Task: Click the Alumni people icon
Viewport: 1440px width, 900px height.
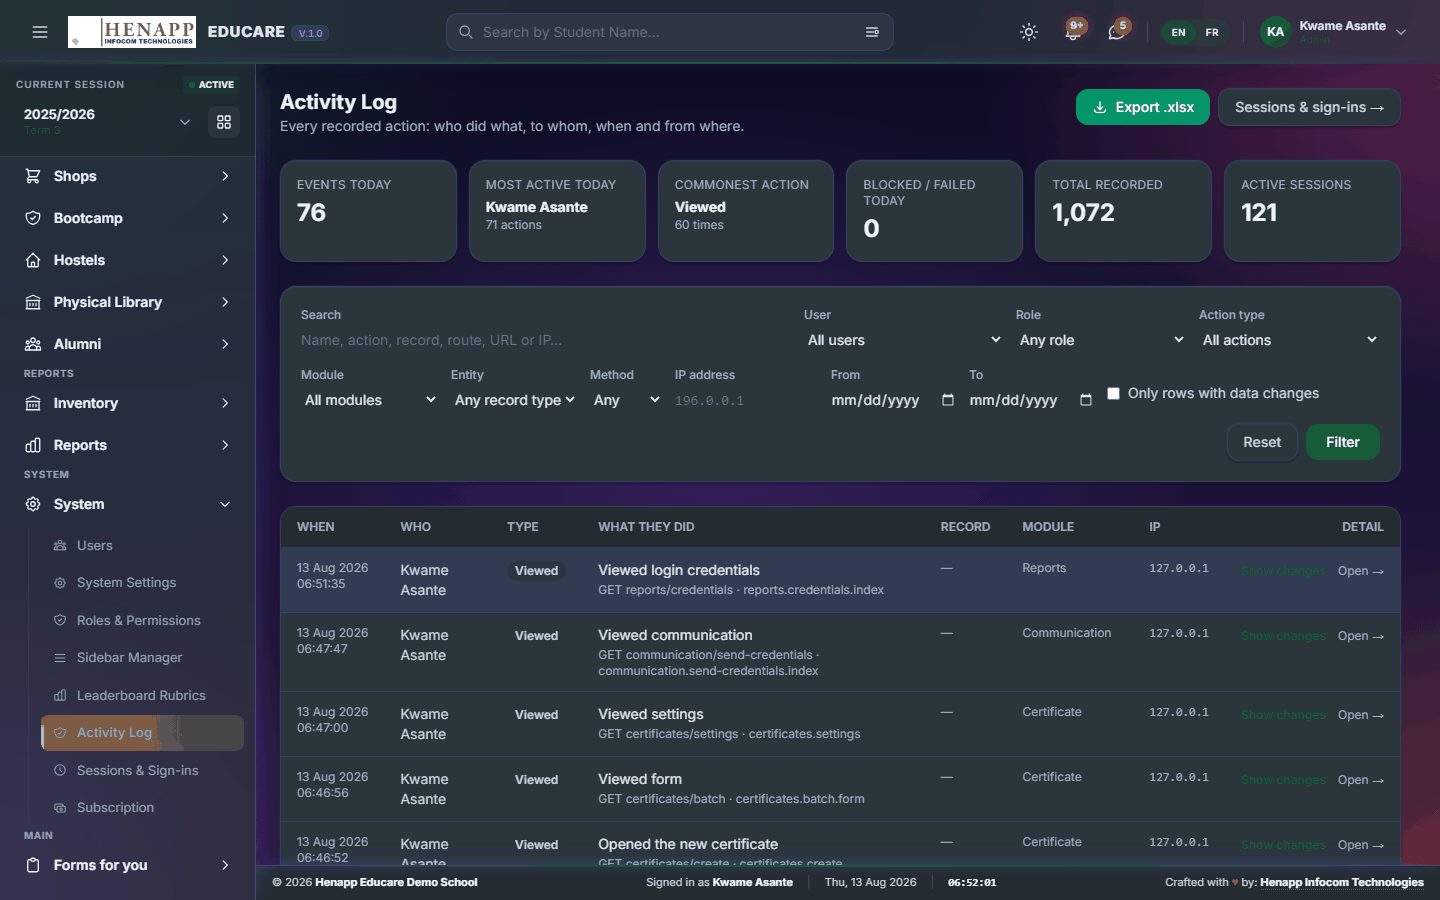Action: tap(33, 344)
